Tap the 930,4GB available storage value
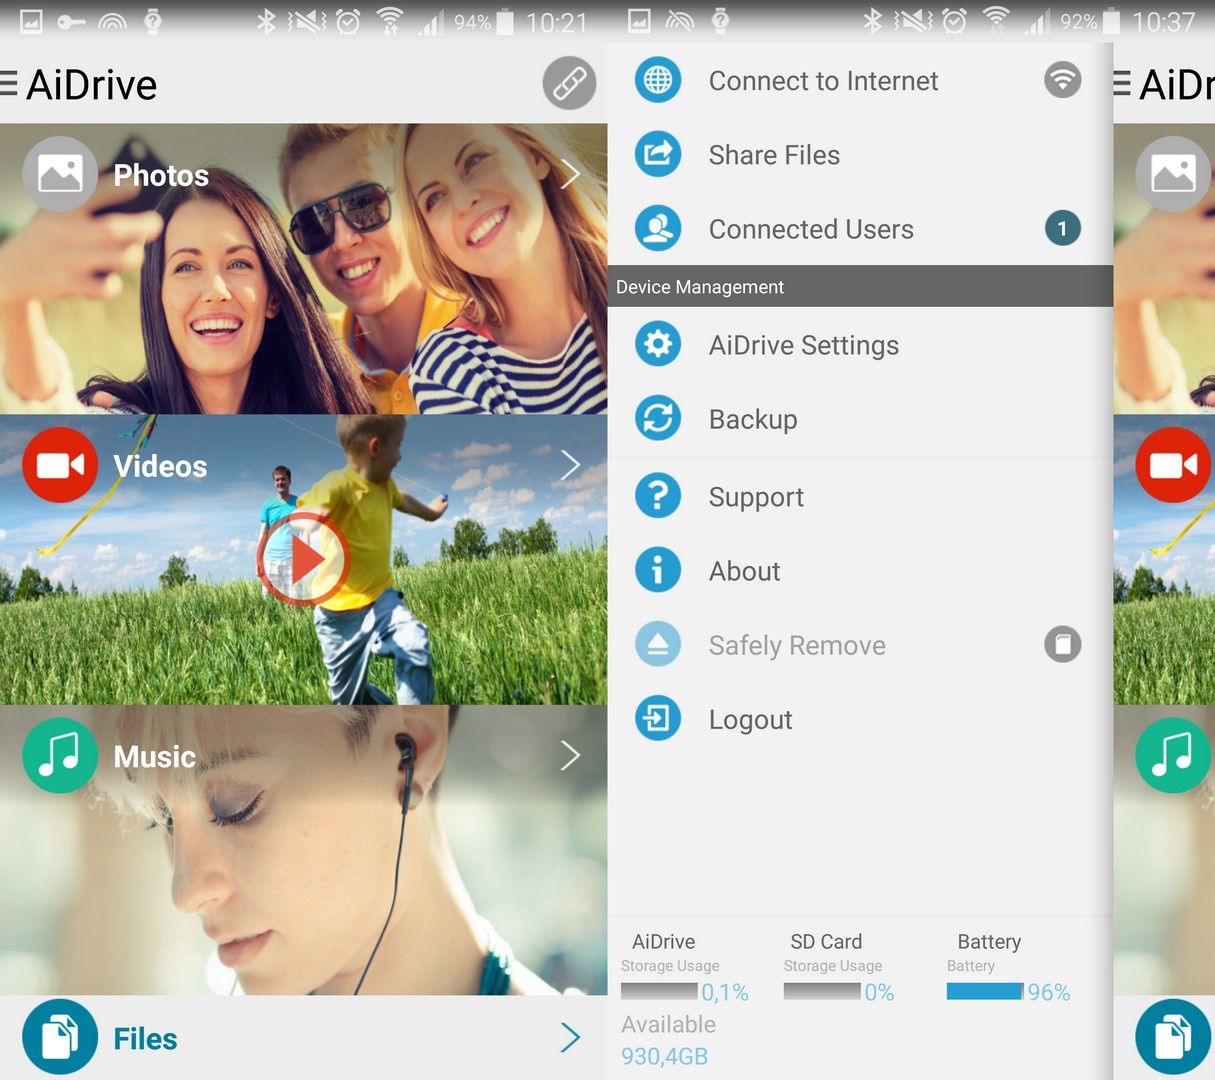This screenshot has width=1215, height=1080. [665, 1056]
